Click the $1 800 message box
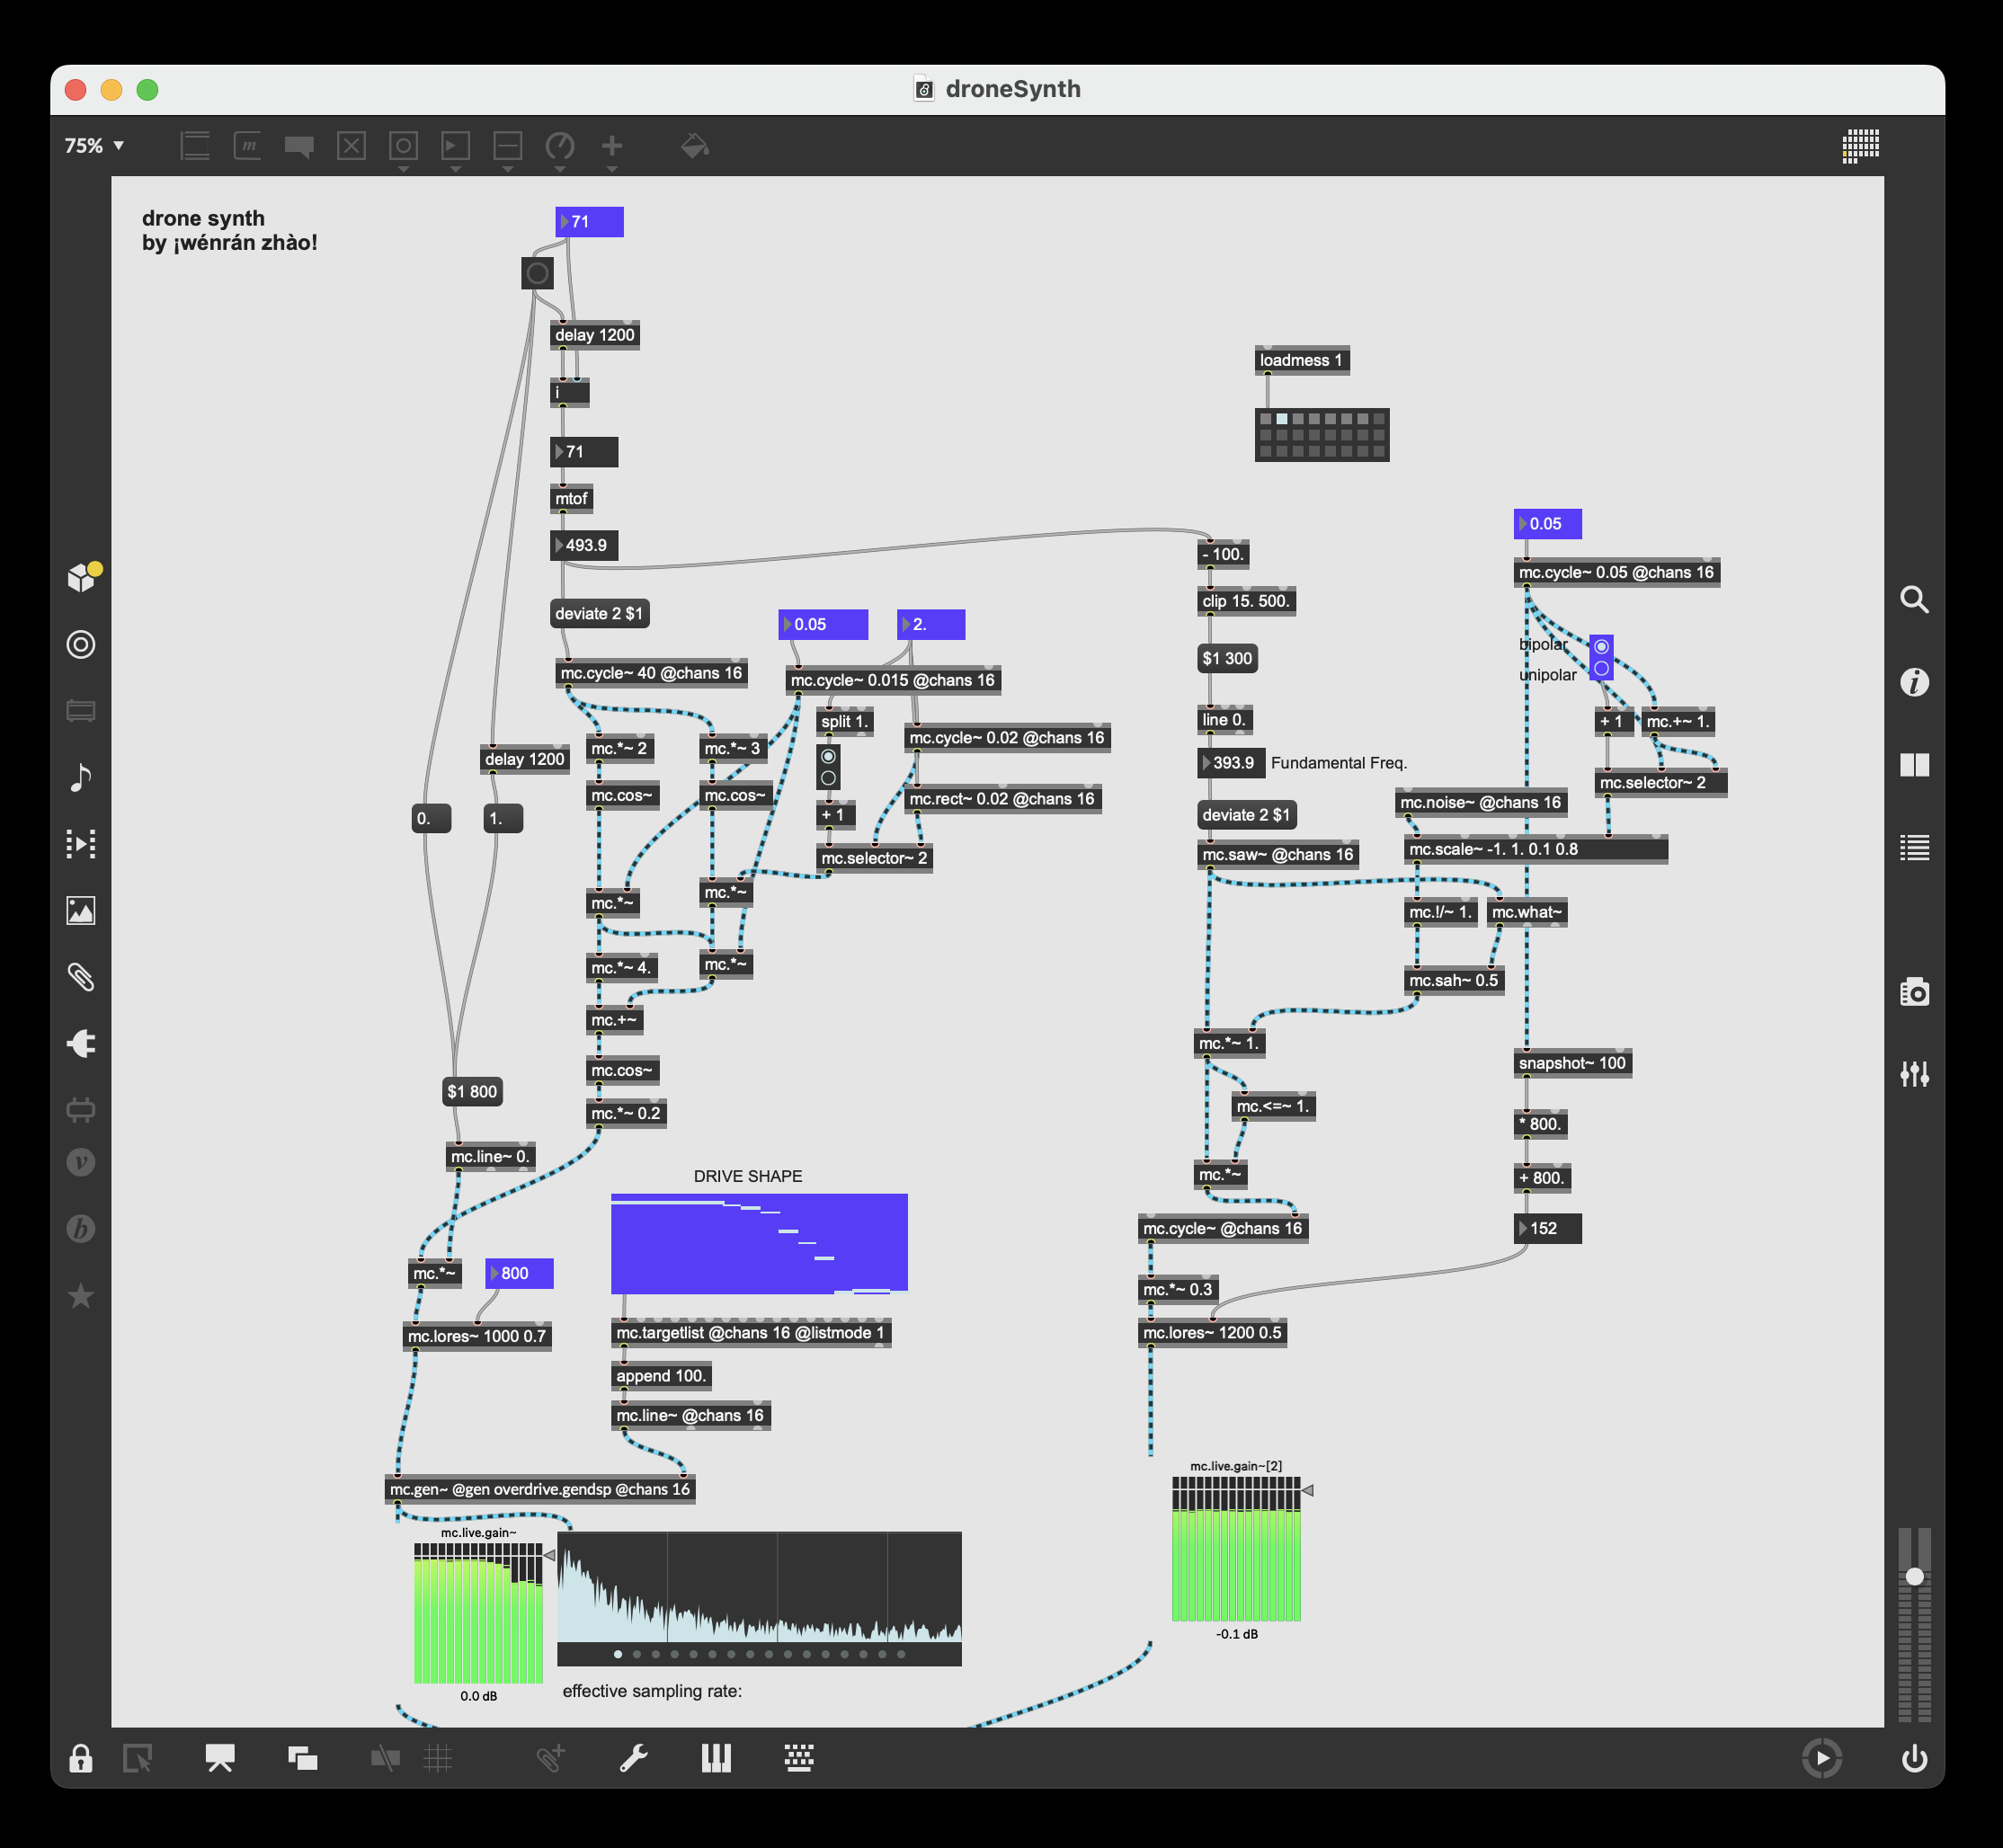The image size is (2003, 1848). point(472,1091)
